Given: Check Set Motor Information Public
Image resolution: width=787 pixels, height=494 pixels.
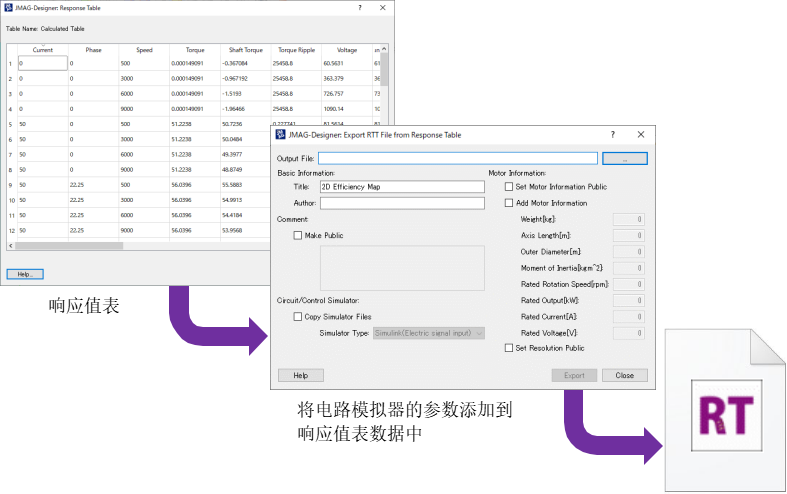Looking at the screenshot, I should pyautogui.click(x=509, y=187).
